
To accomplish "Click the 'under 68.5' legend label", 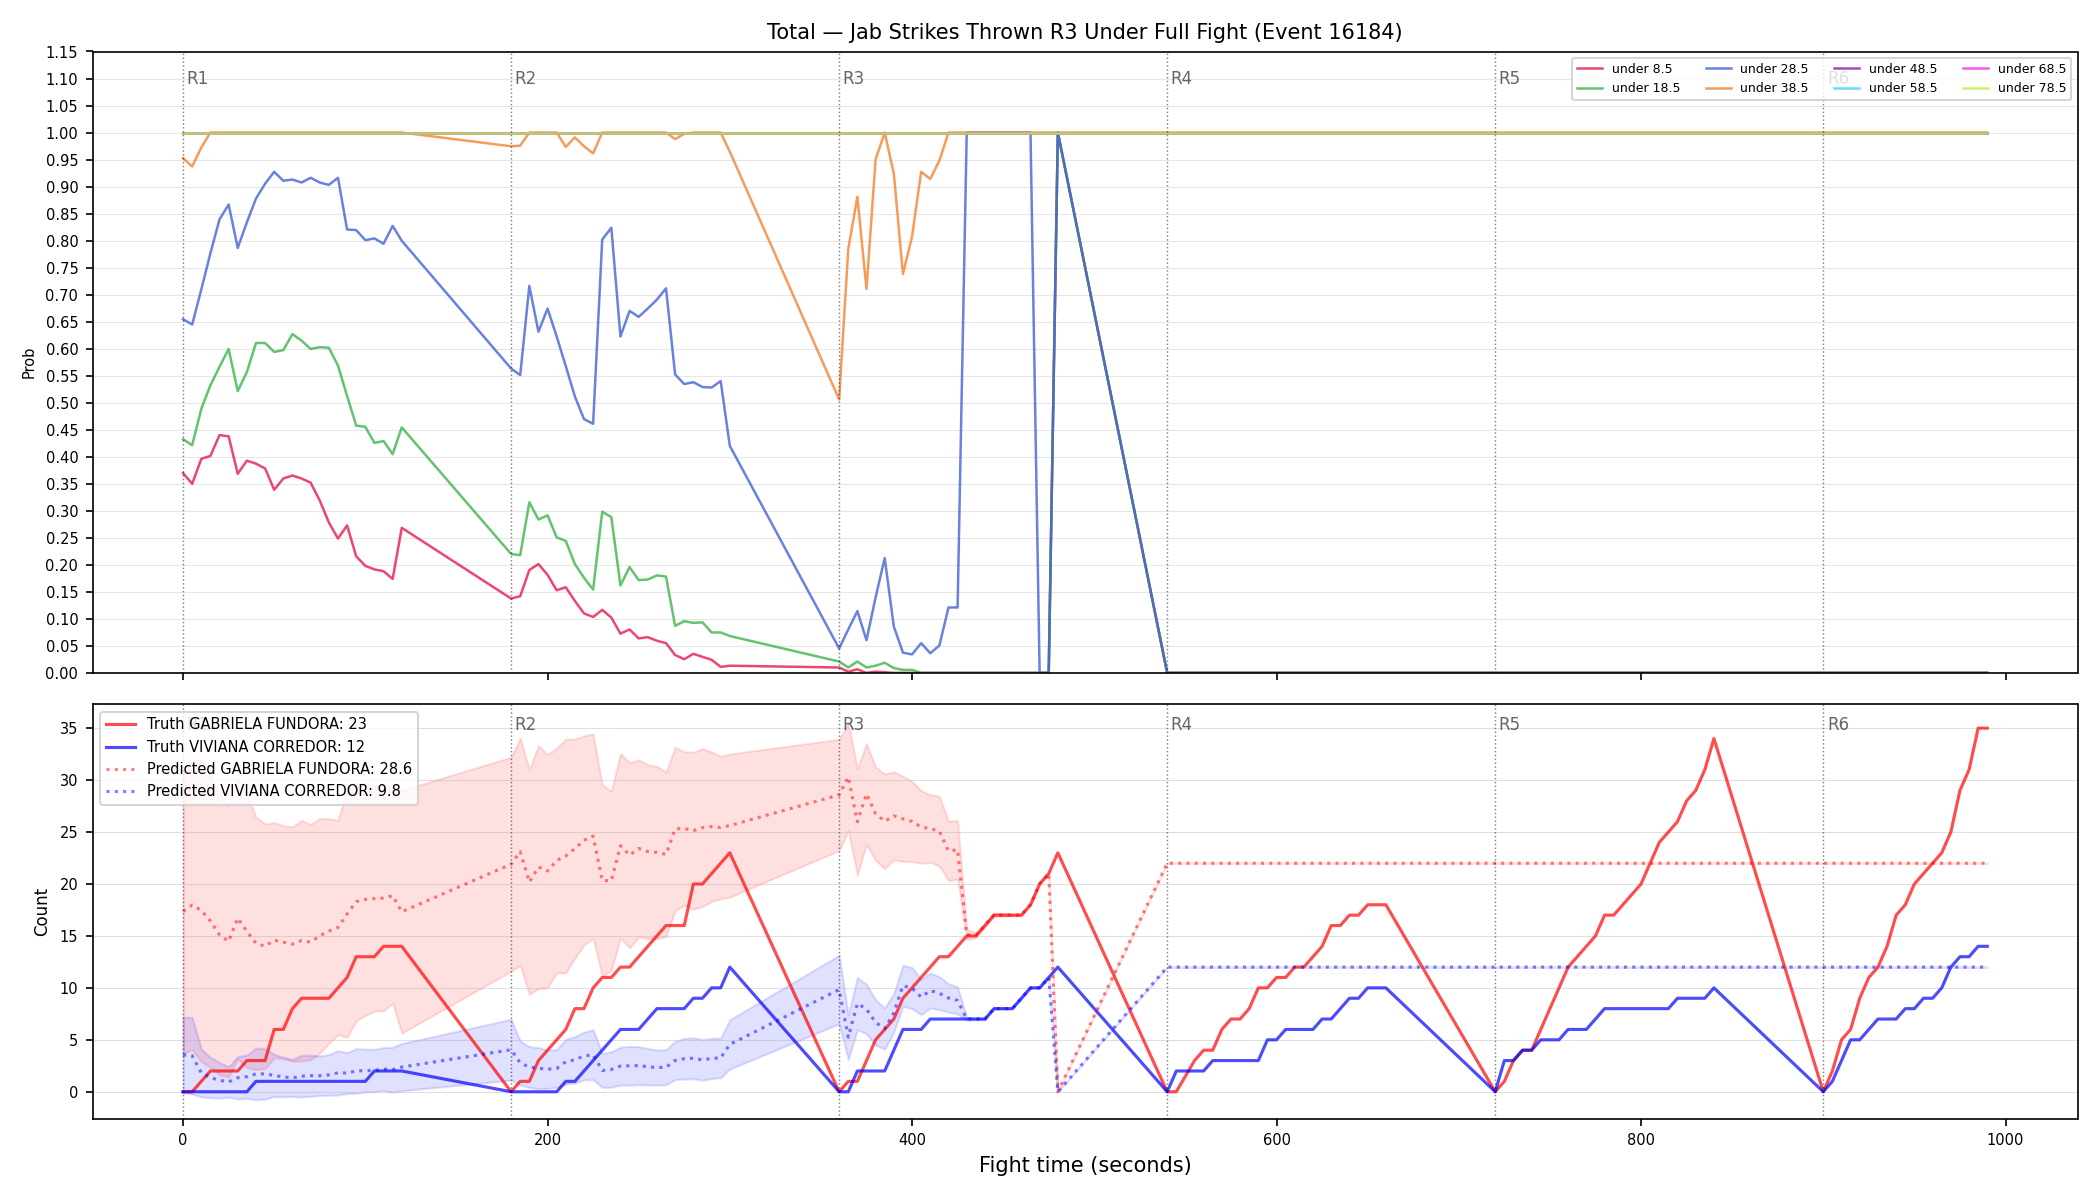I will 2032,69.
